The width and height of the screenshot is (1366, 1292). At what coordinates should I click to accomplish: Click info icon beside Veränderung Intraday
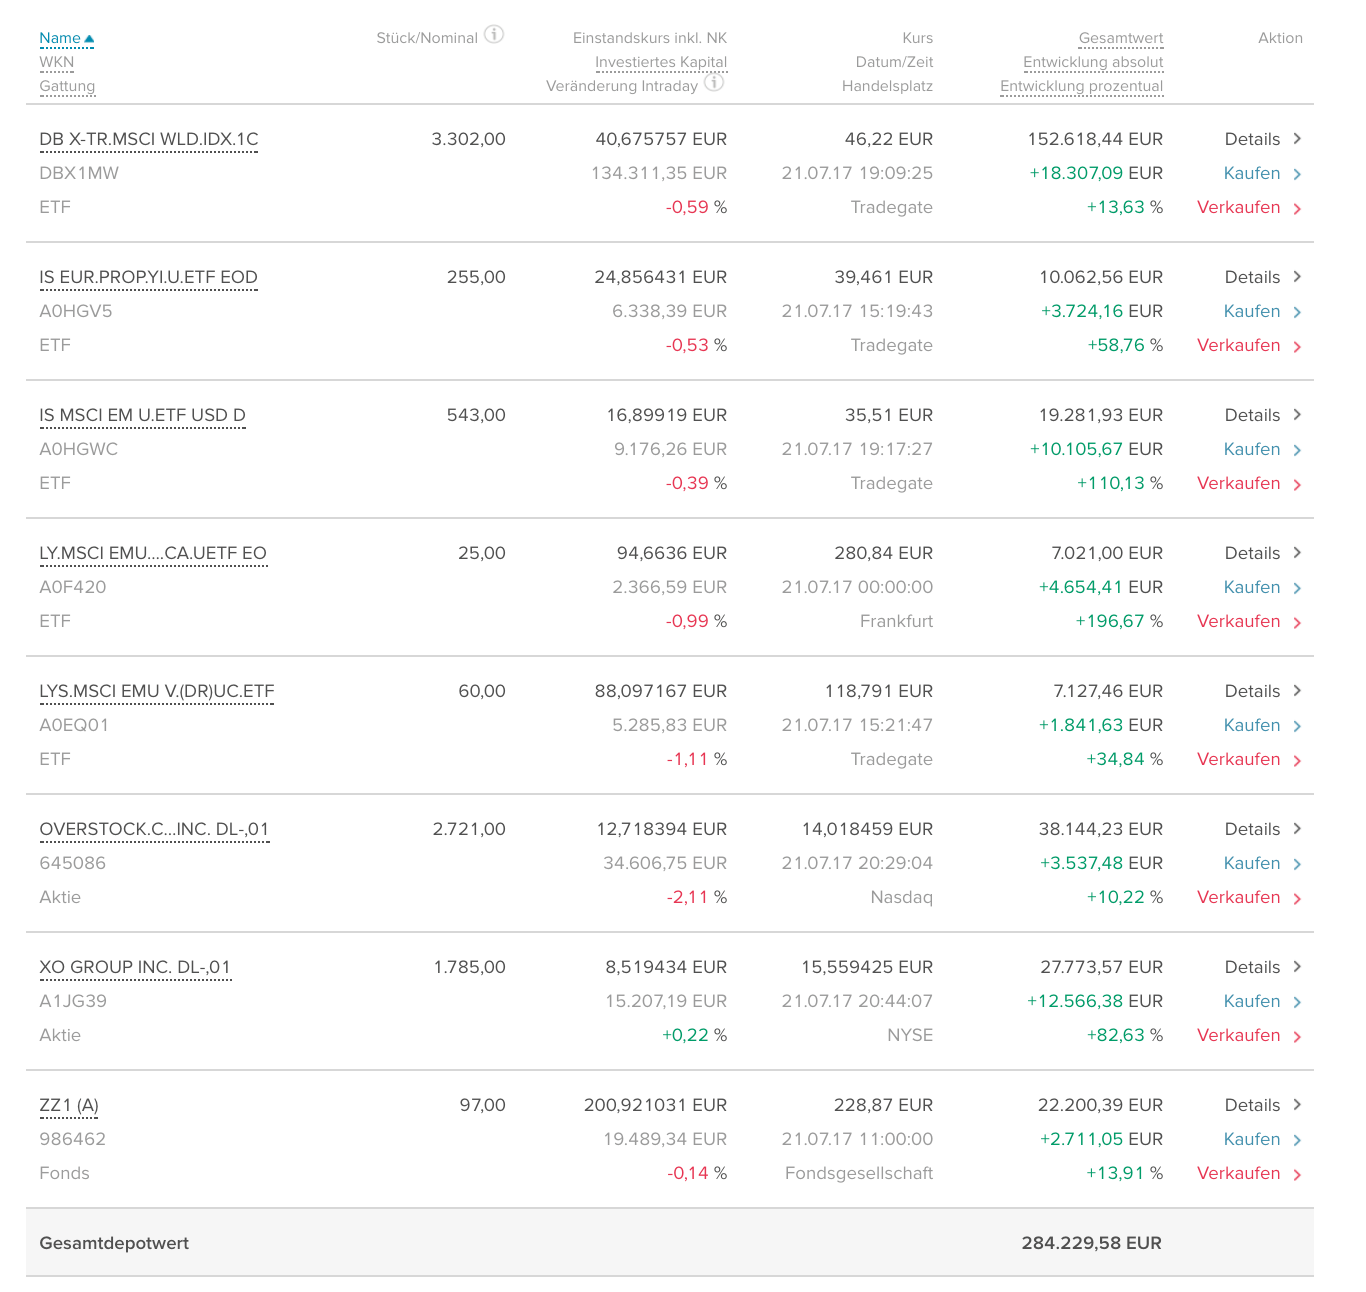click(x=714, y=83)
